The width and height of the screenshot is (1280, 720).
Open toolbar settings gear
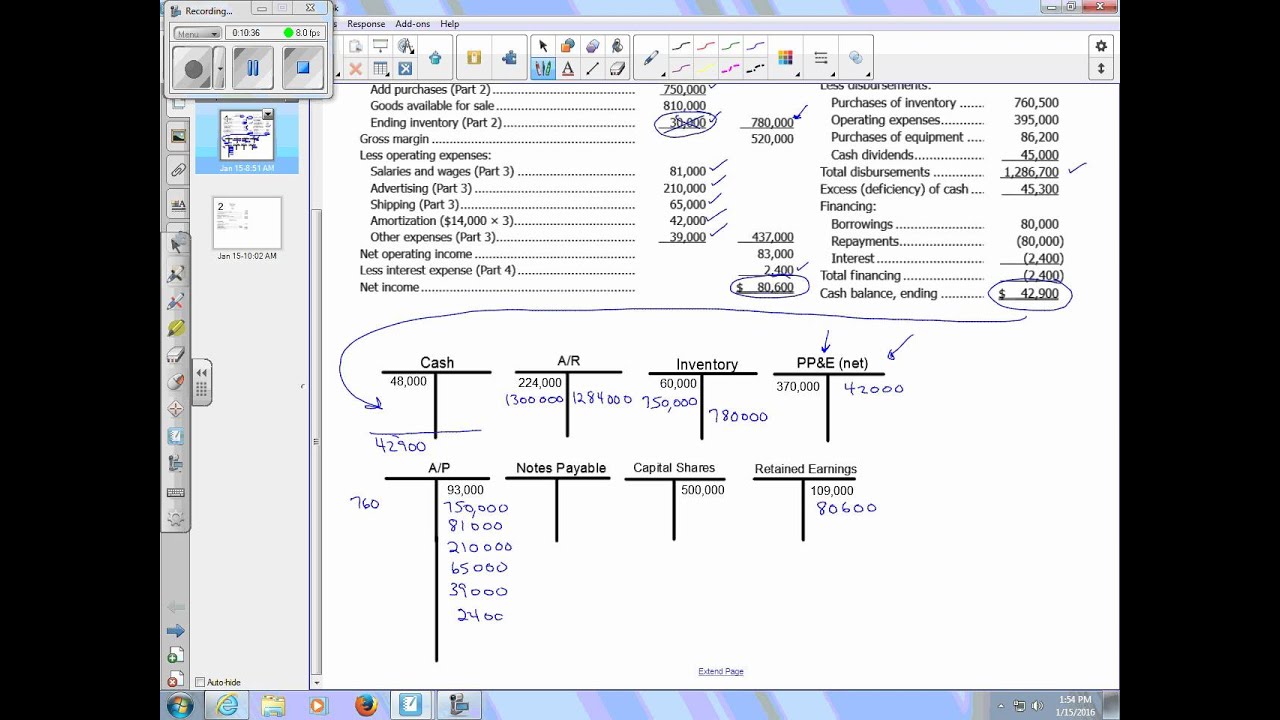[1101, 46]
